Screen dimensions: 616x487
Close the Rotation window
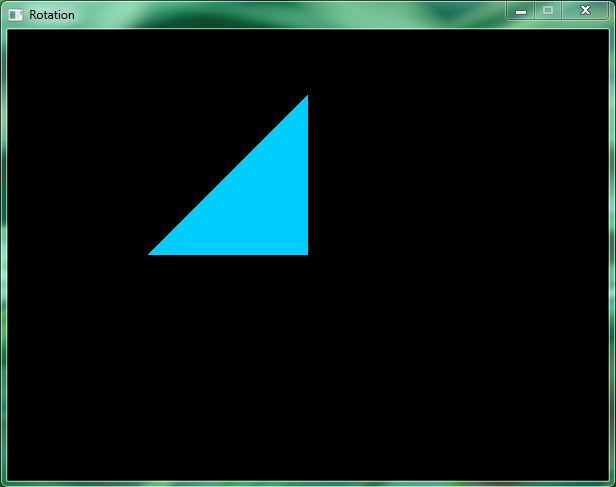coord(585,10)
